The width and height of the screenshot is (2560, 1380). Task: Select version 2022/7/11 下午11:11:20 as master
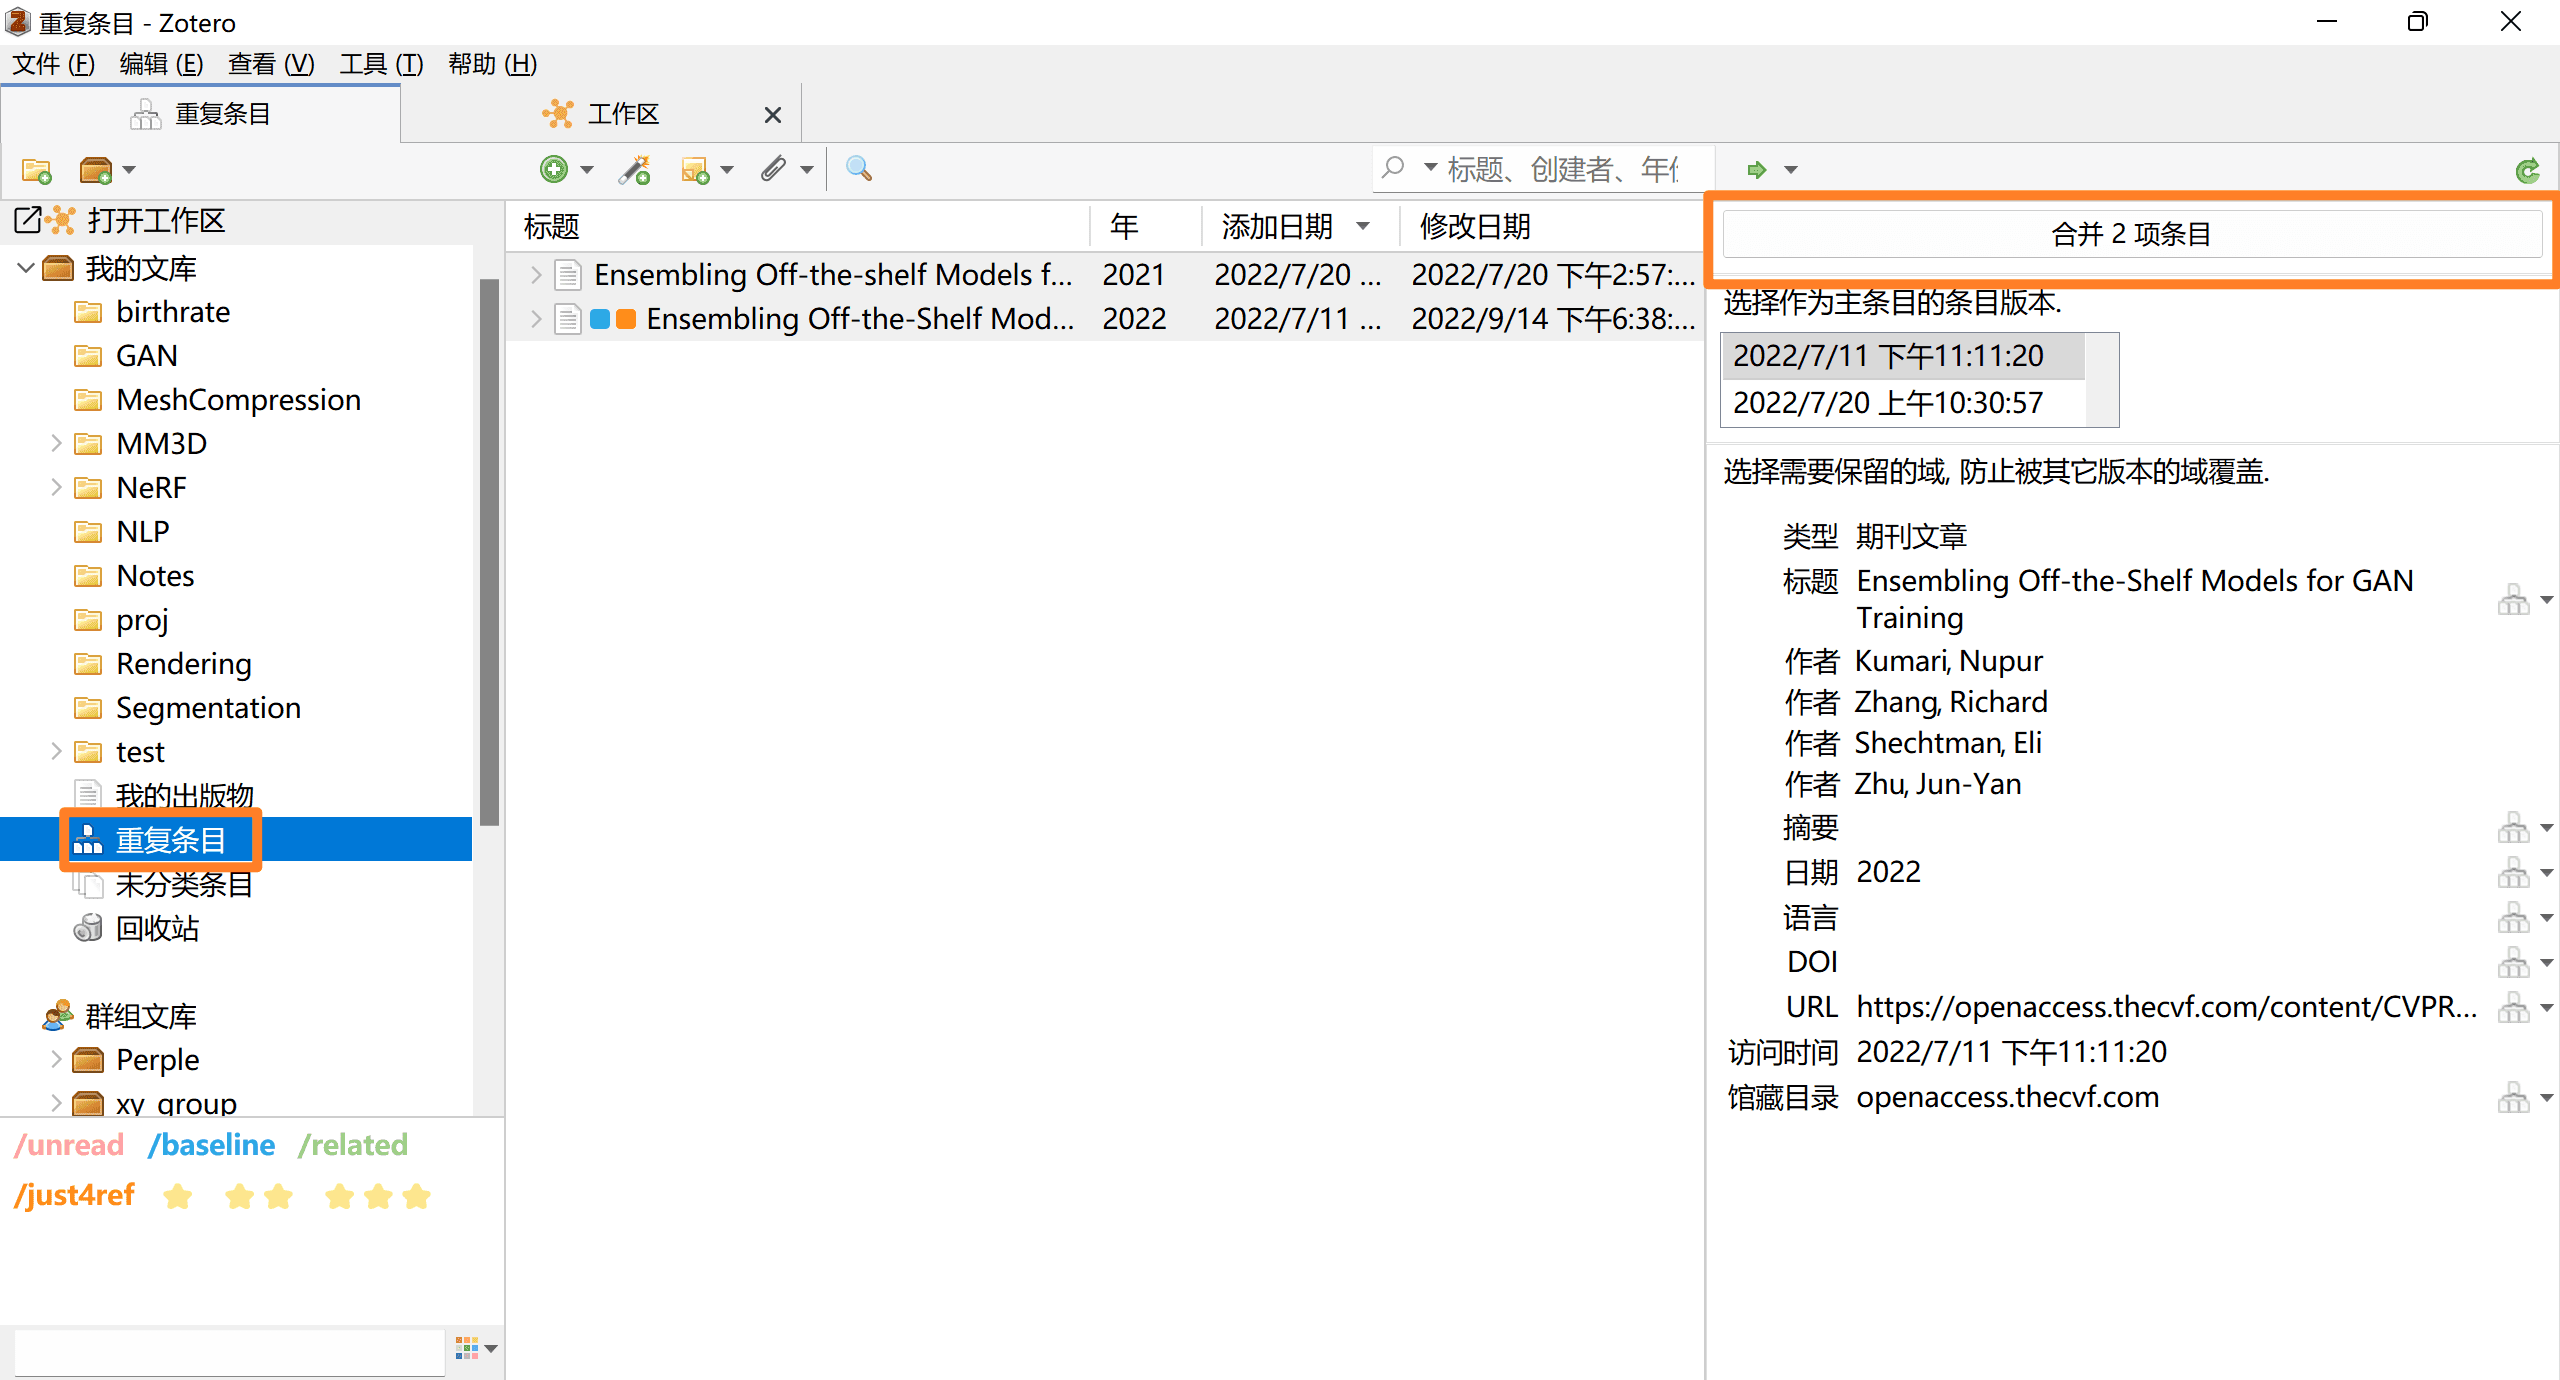coord(1888,356)
